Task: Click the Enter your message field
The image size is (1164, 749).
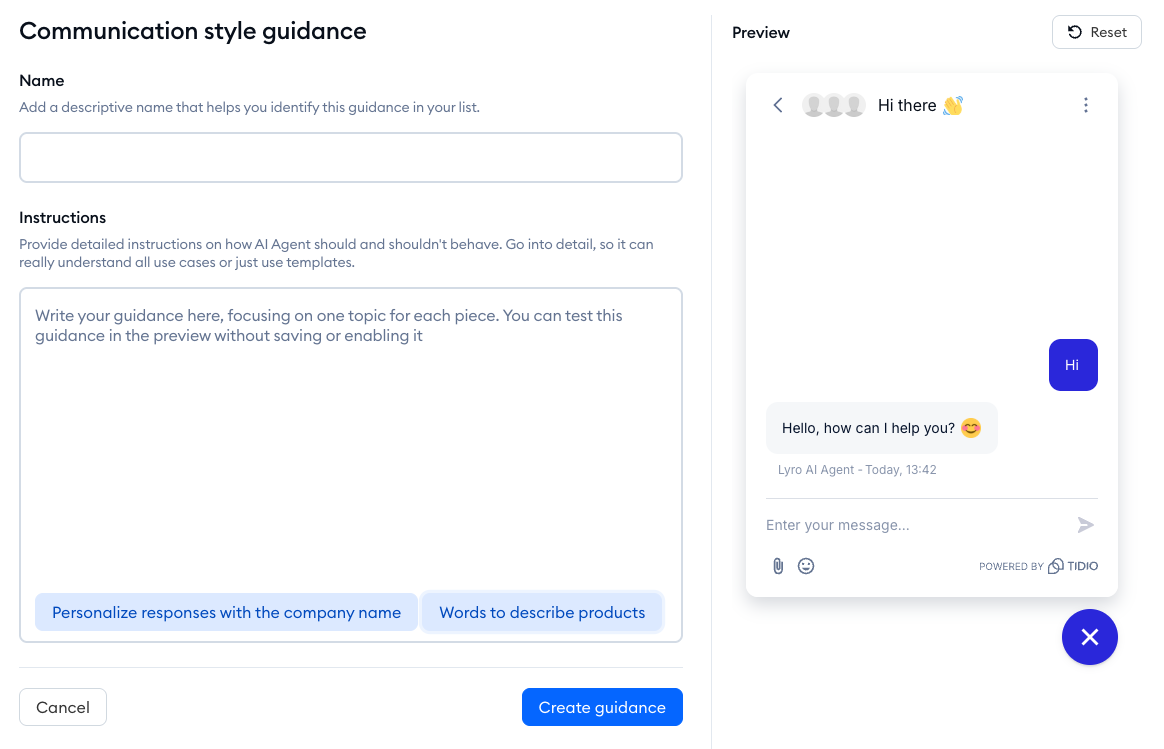Action: [x=900, y=524]
